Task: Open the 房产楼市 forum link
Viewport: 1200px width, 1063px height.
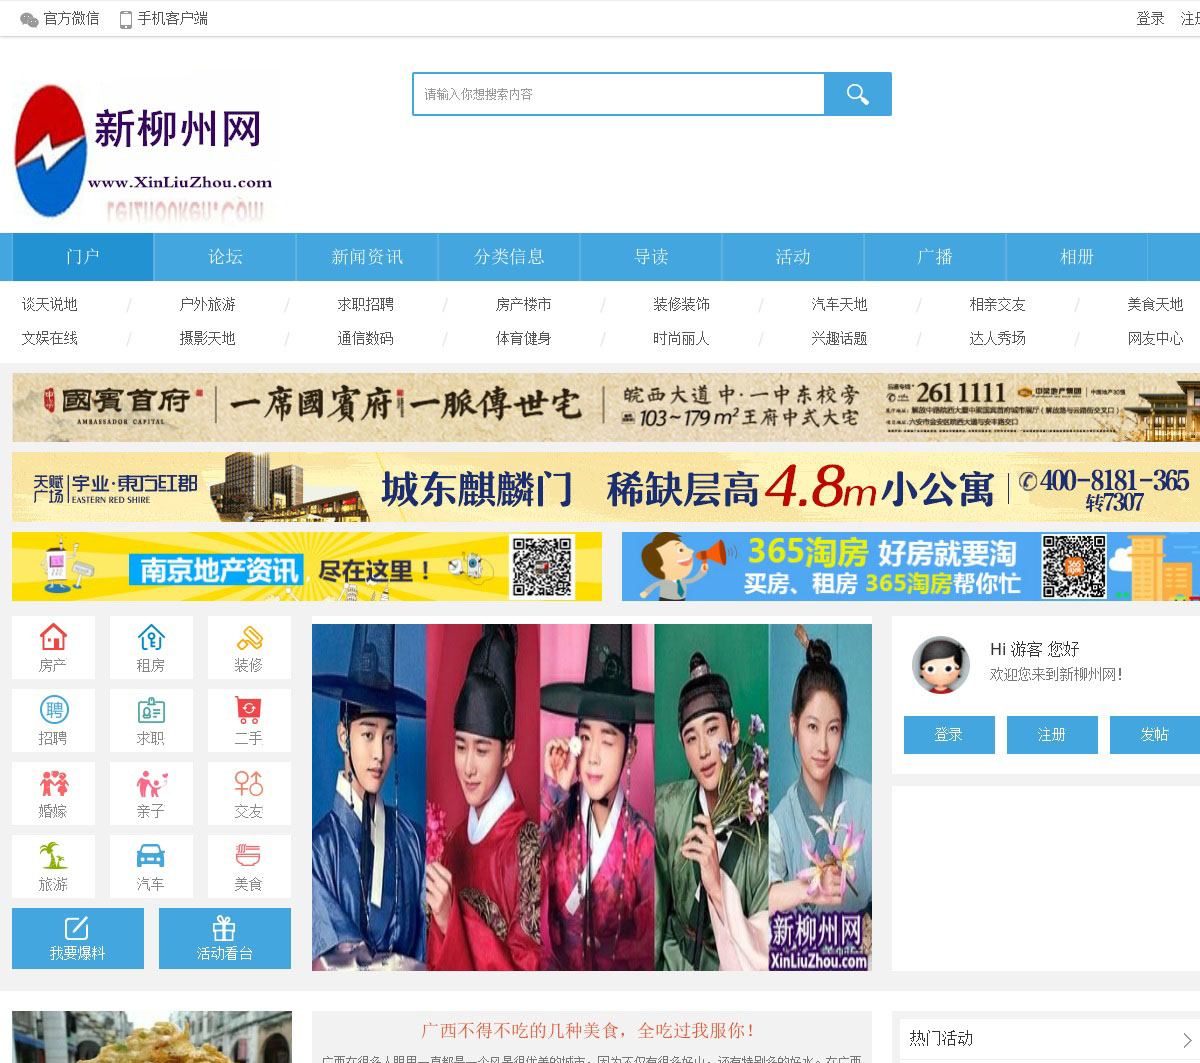Action: coord(524,304)
